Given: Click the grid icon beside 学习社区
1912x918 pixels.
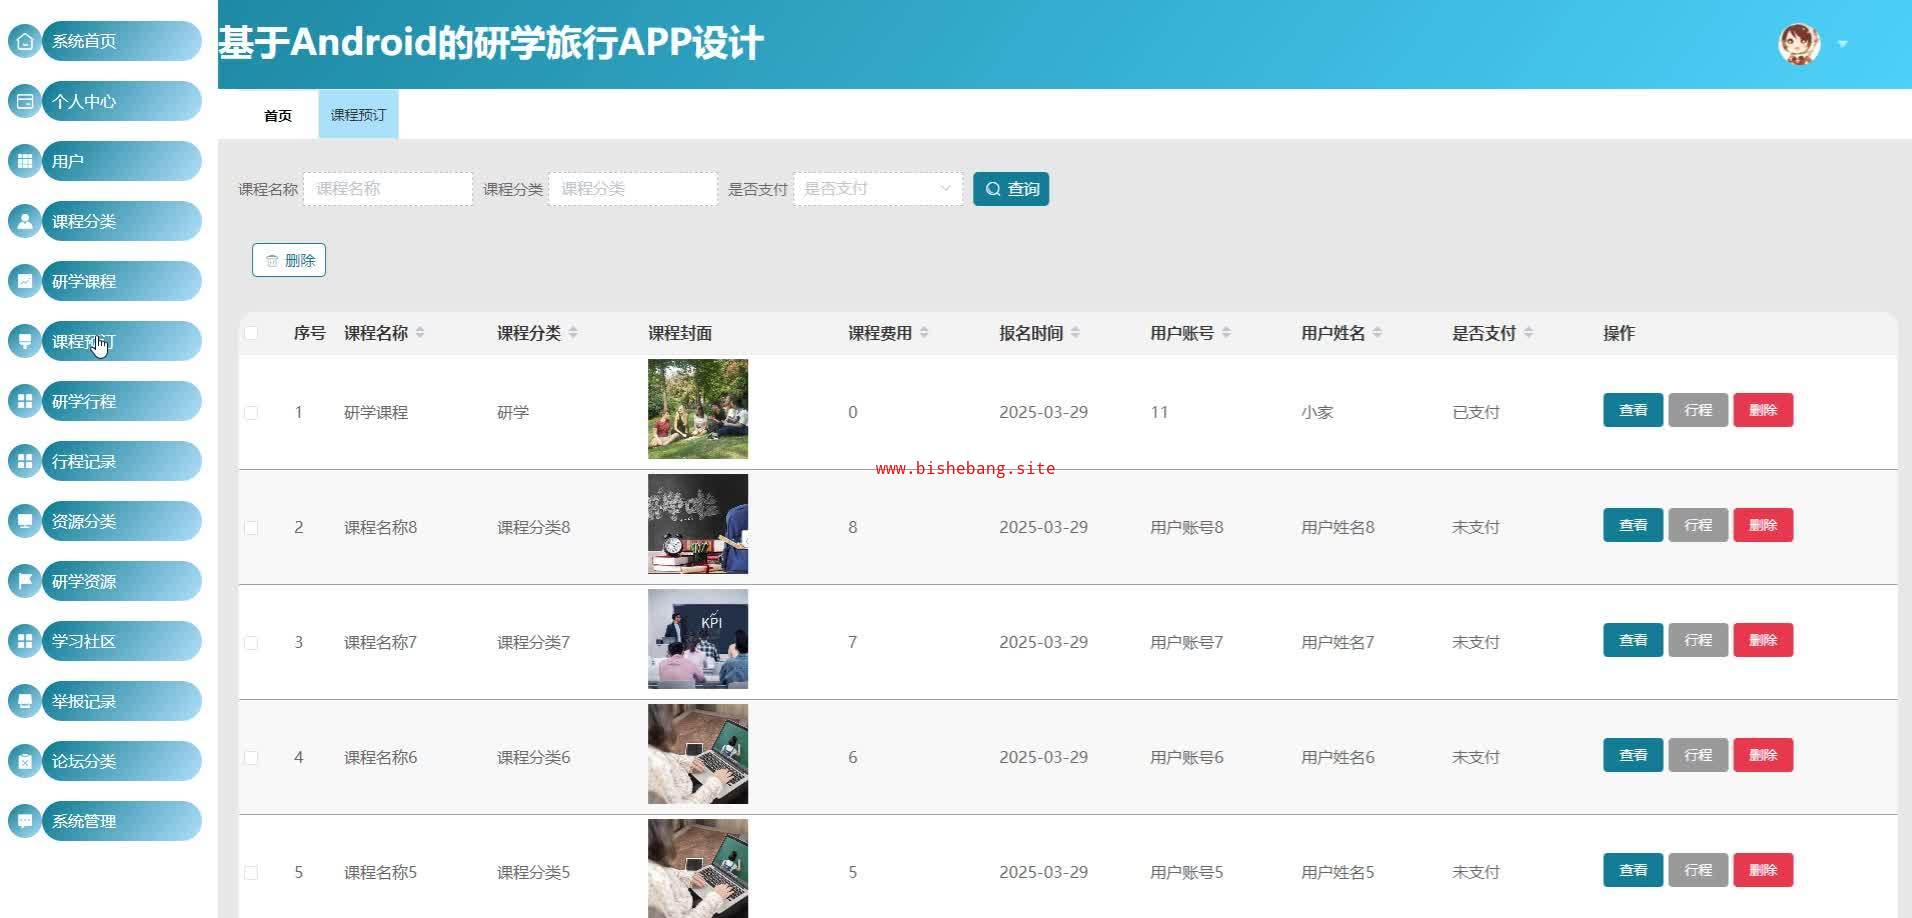Looking at the screenshot, I should (25, 641).
